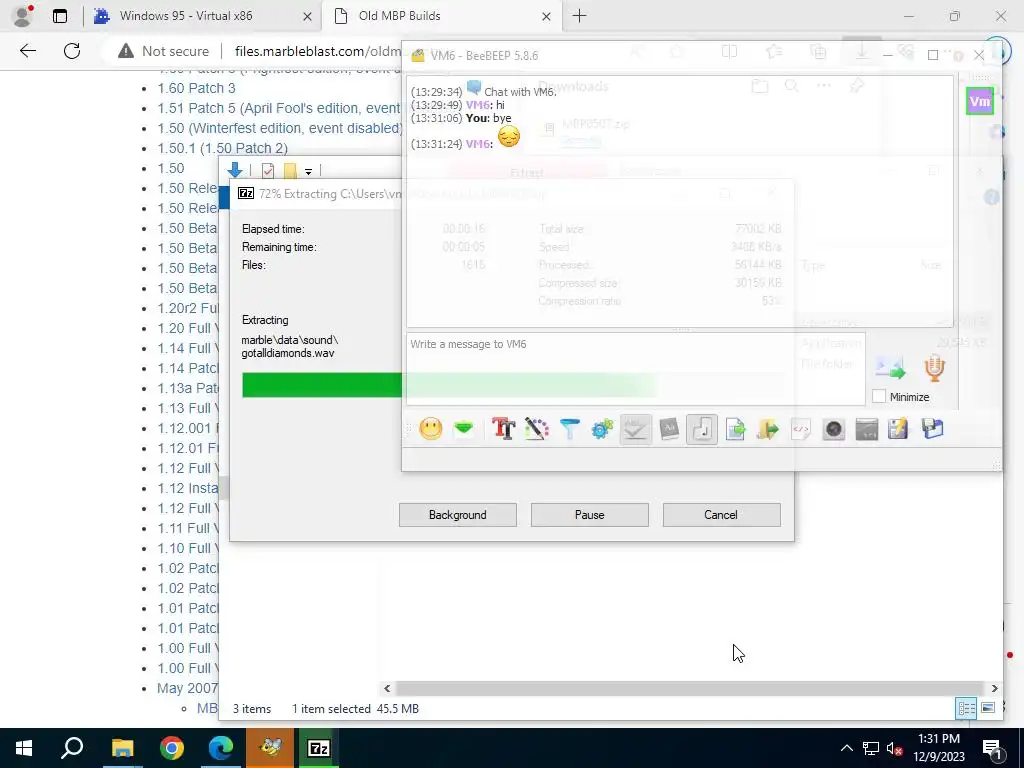Click the browser profile avatar

23,16
